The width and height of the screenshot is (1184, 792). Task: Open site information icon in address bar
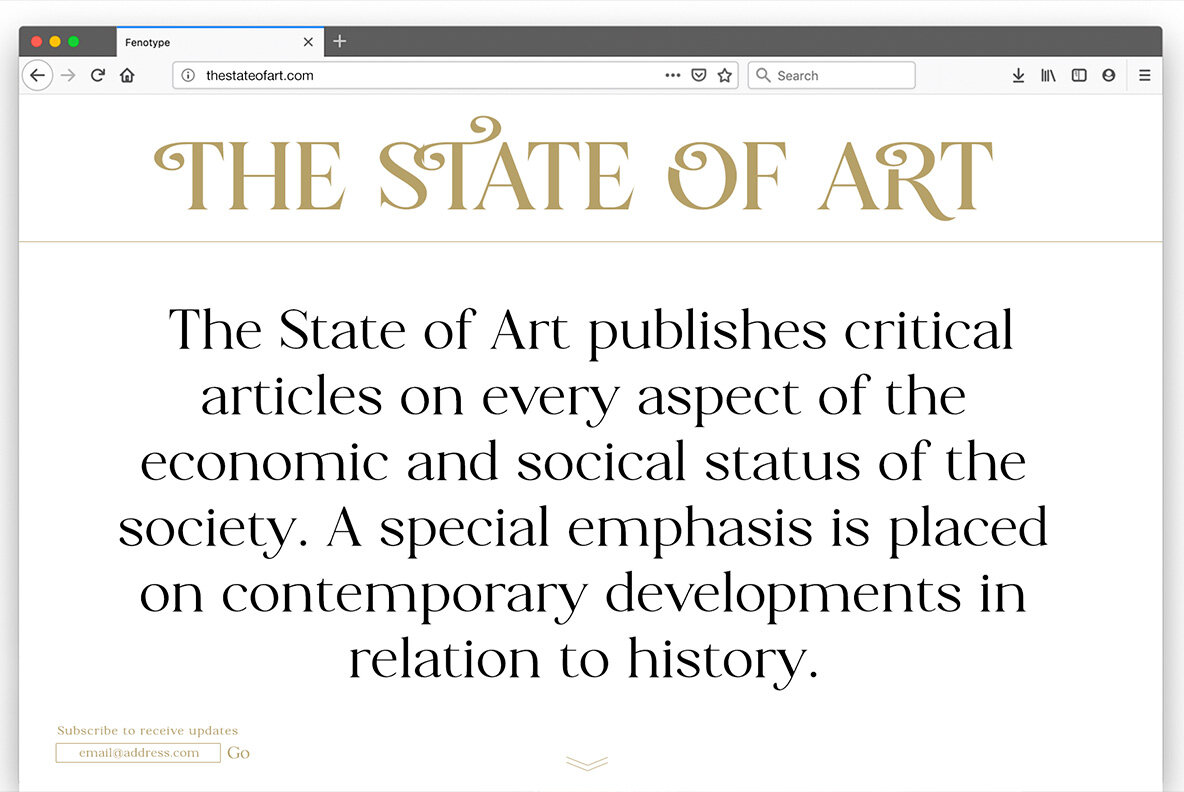pyautogui.click(x=188, y=75)
